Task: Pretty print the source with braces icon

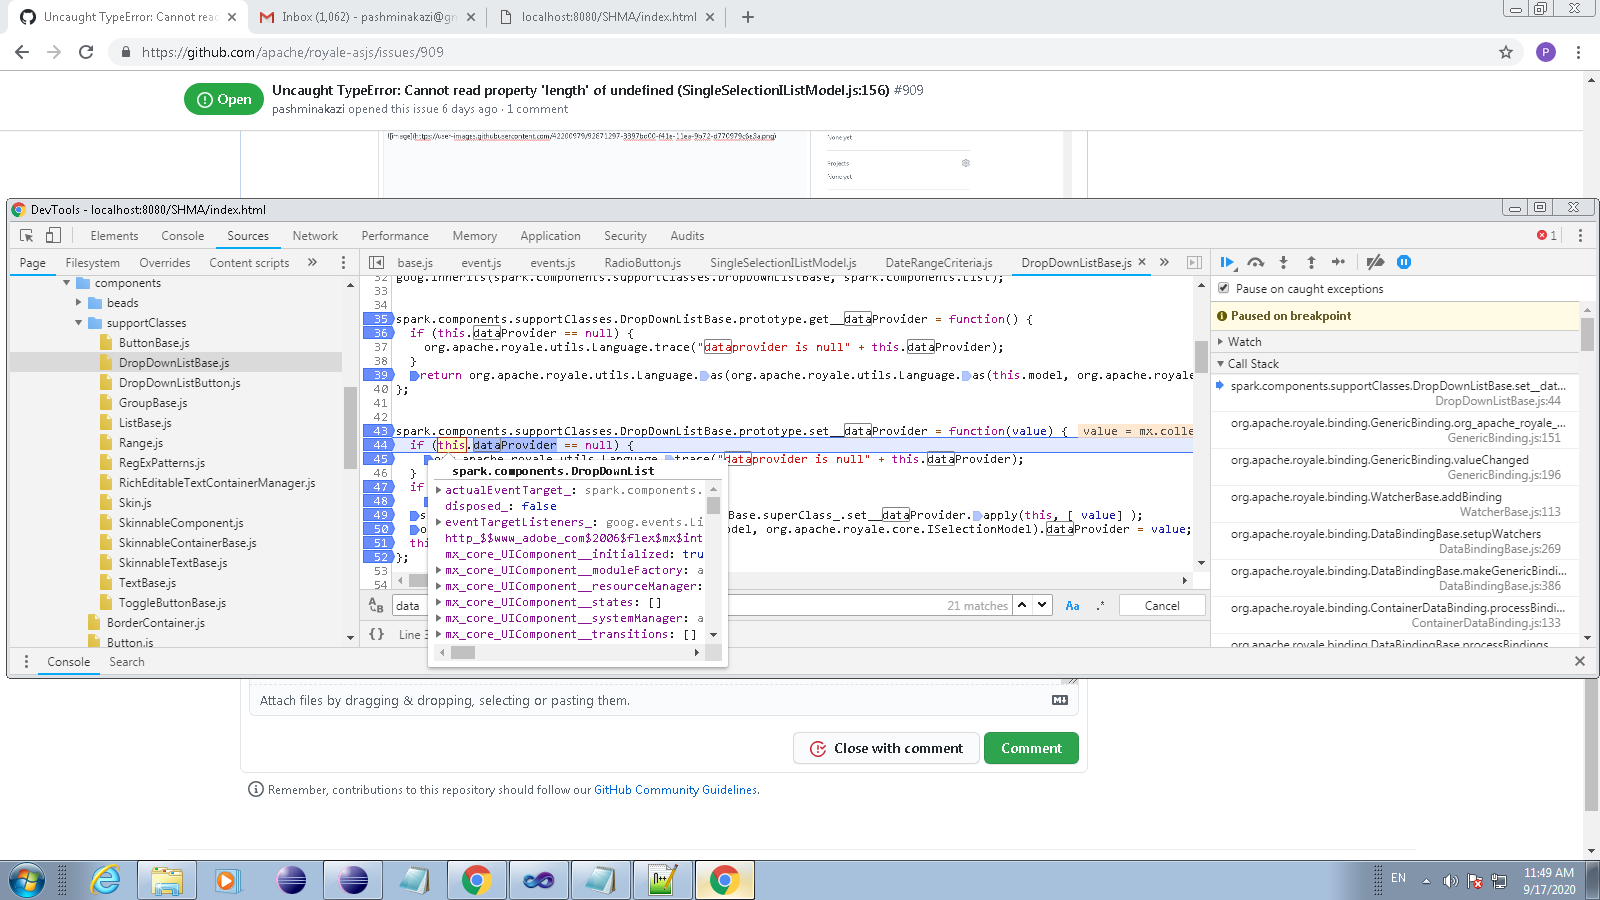Action: 377,634
